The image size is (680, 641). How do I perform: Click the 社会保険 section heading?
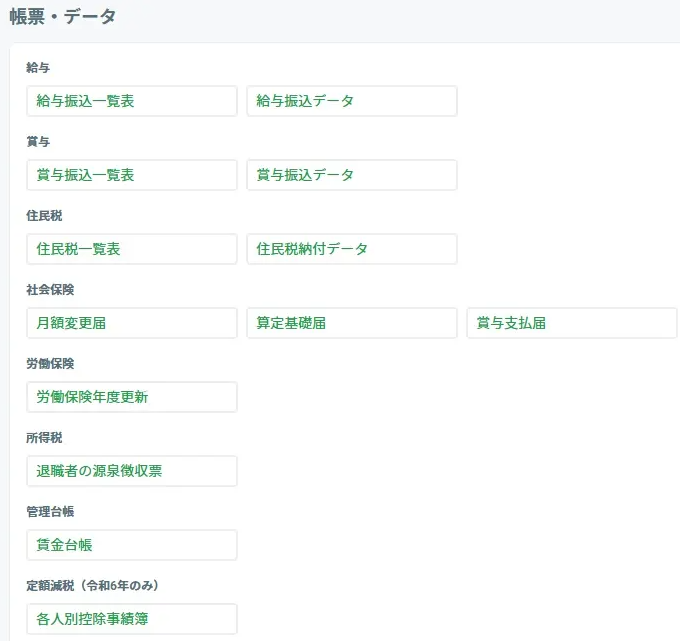point(50,290)
